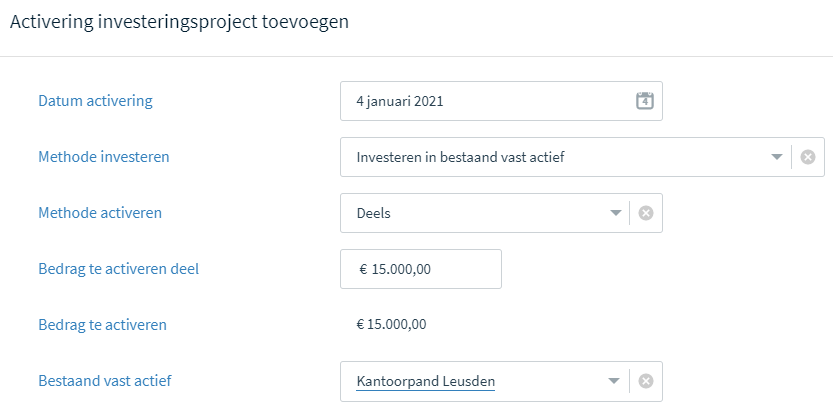Focus the Bedrag te activeren deel amount field
This screenshot has width=833, height=409.
(421, 269)
